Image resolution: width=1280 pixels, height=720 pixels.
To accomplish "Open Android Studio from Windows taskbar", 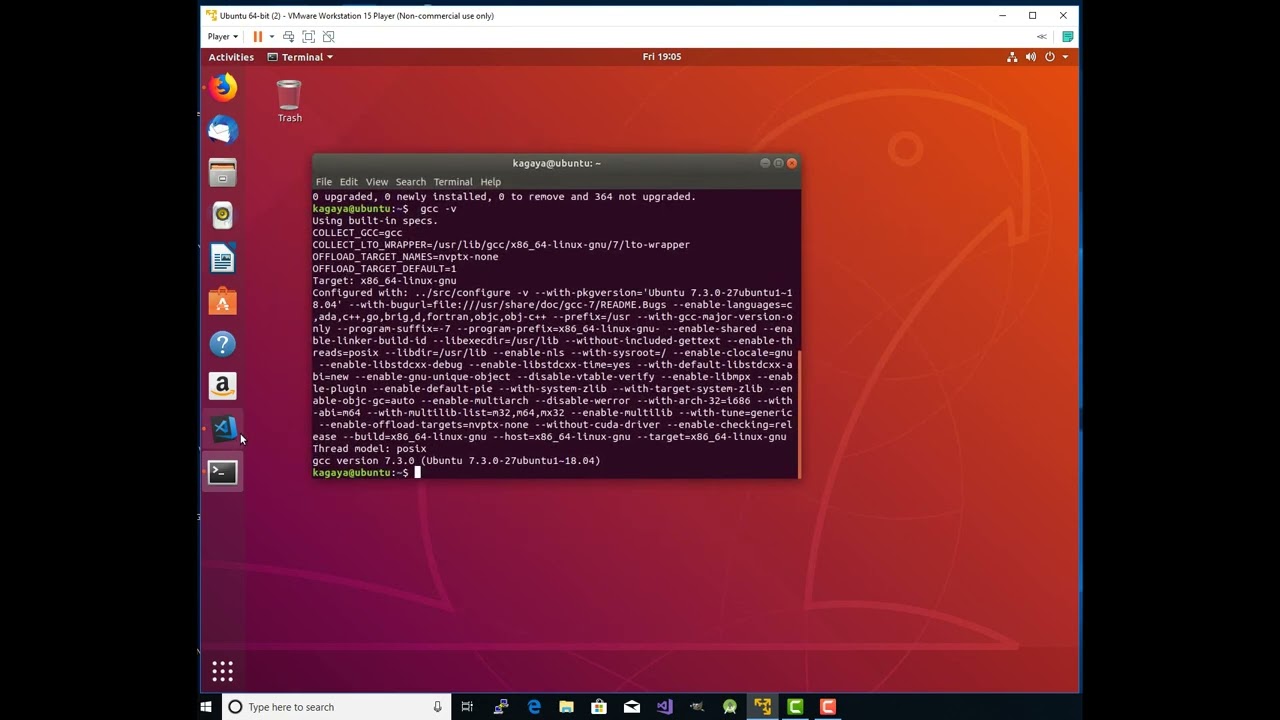I will click(x=730, y=707).
